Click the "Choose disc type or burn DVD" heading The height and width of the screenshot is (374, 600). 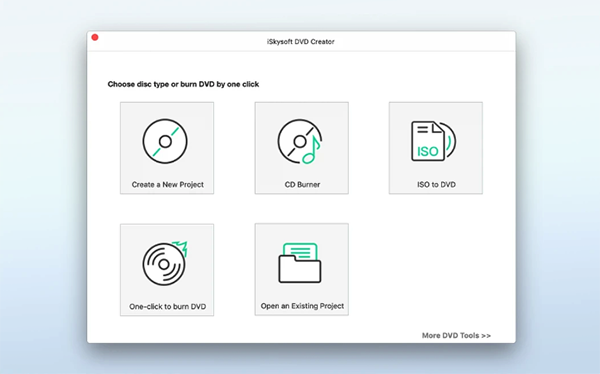click(x=183, y=84)
